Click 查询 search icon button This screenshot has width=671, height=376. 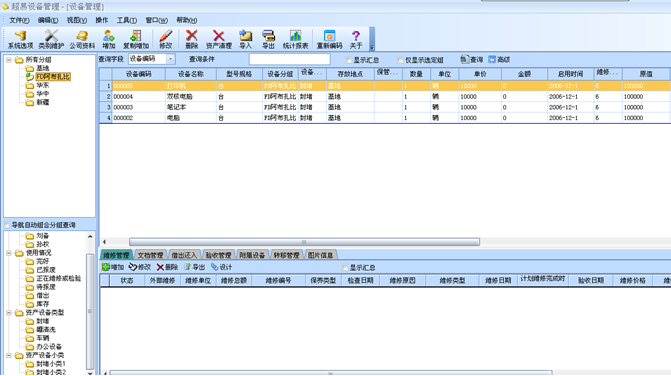[472, 59]
